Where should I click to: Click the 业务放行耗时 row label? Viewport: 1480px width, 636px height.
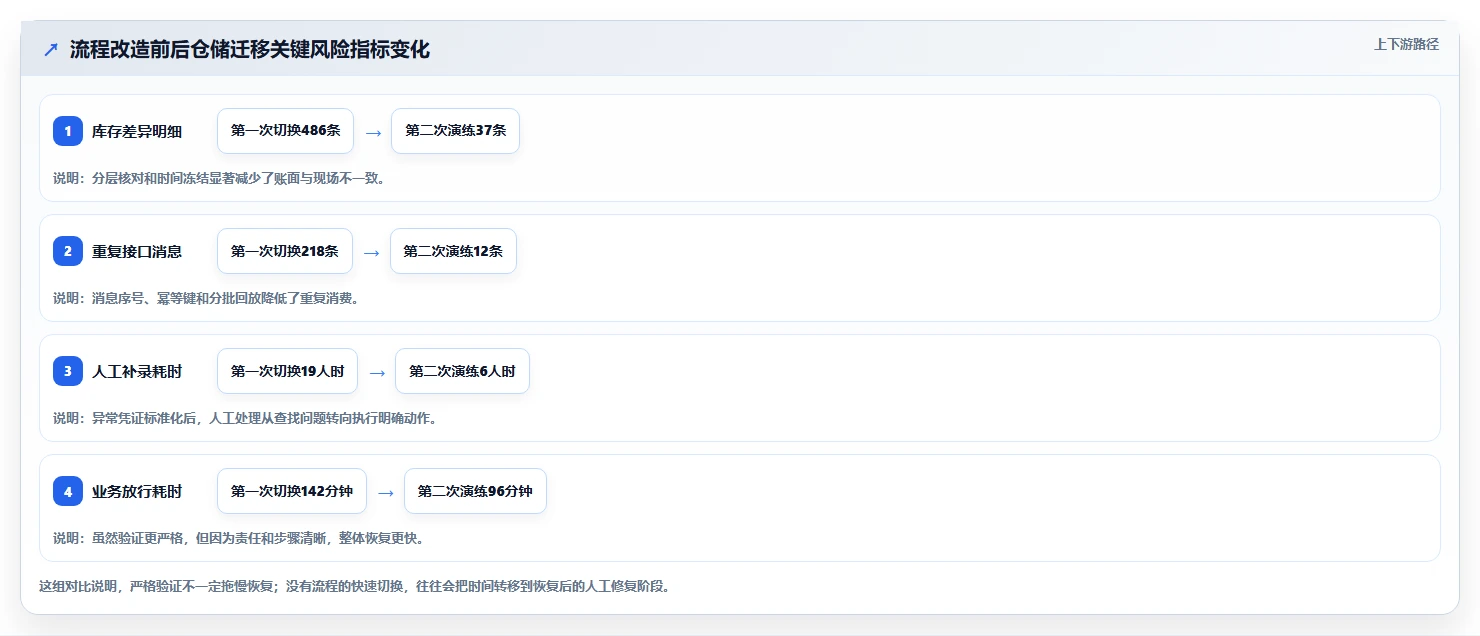[137, 491]
